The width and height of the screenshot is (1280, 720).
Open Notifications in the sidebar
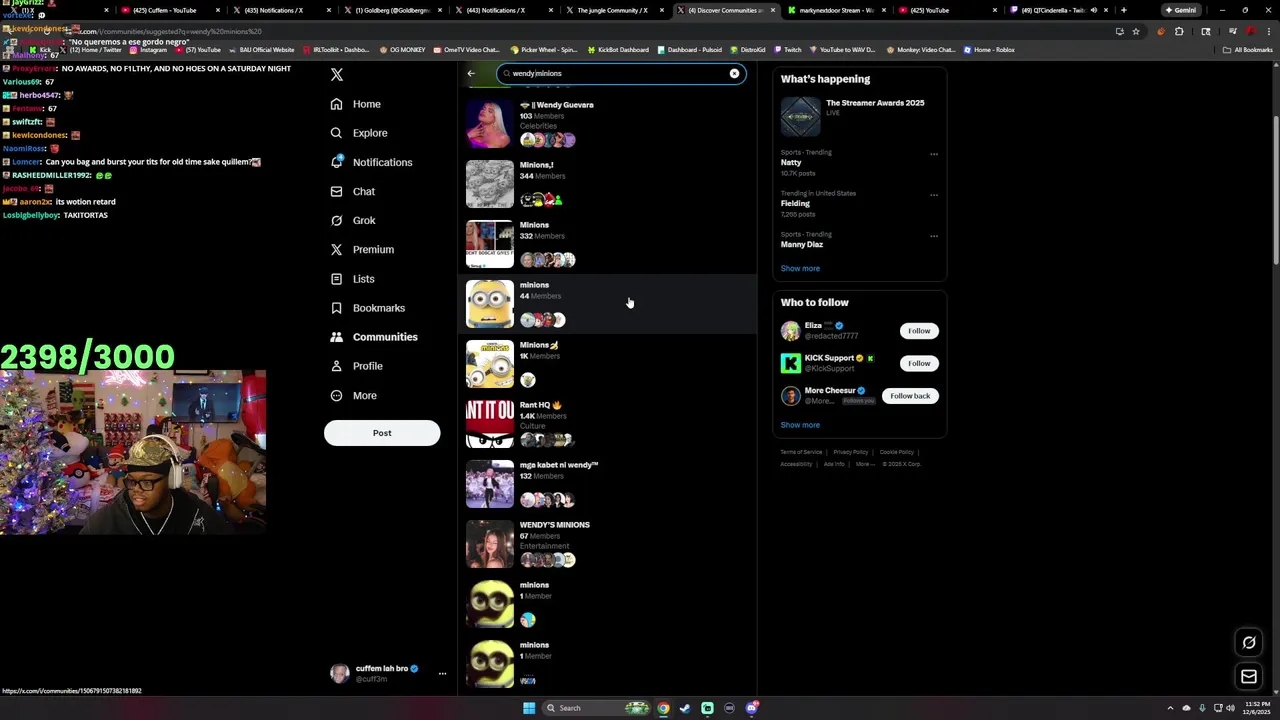[x=371, y=162]
